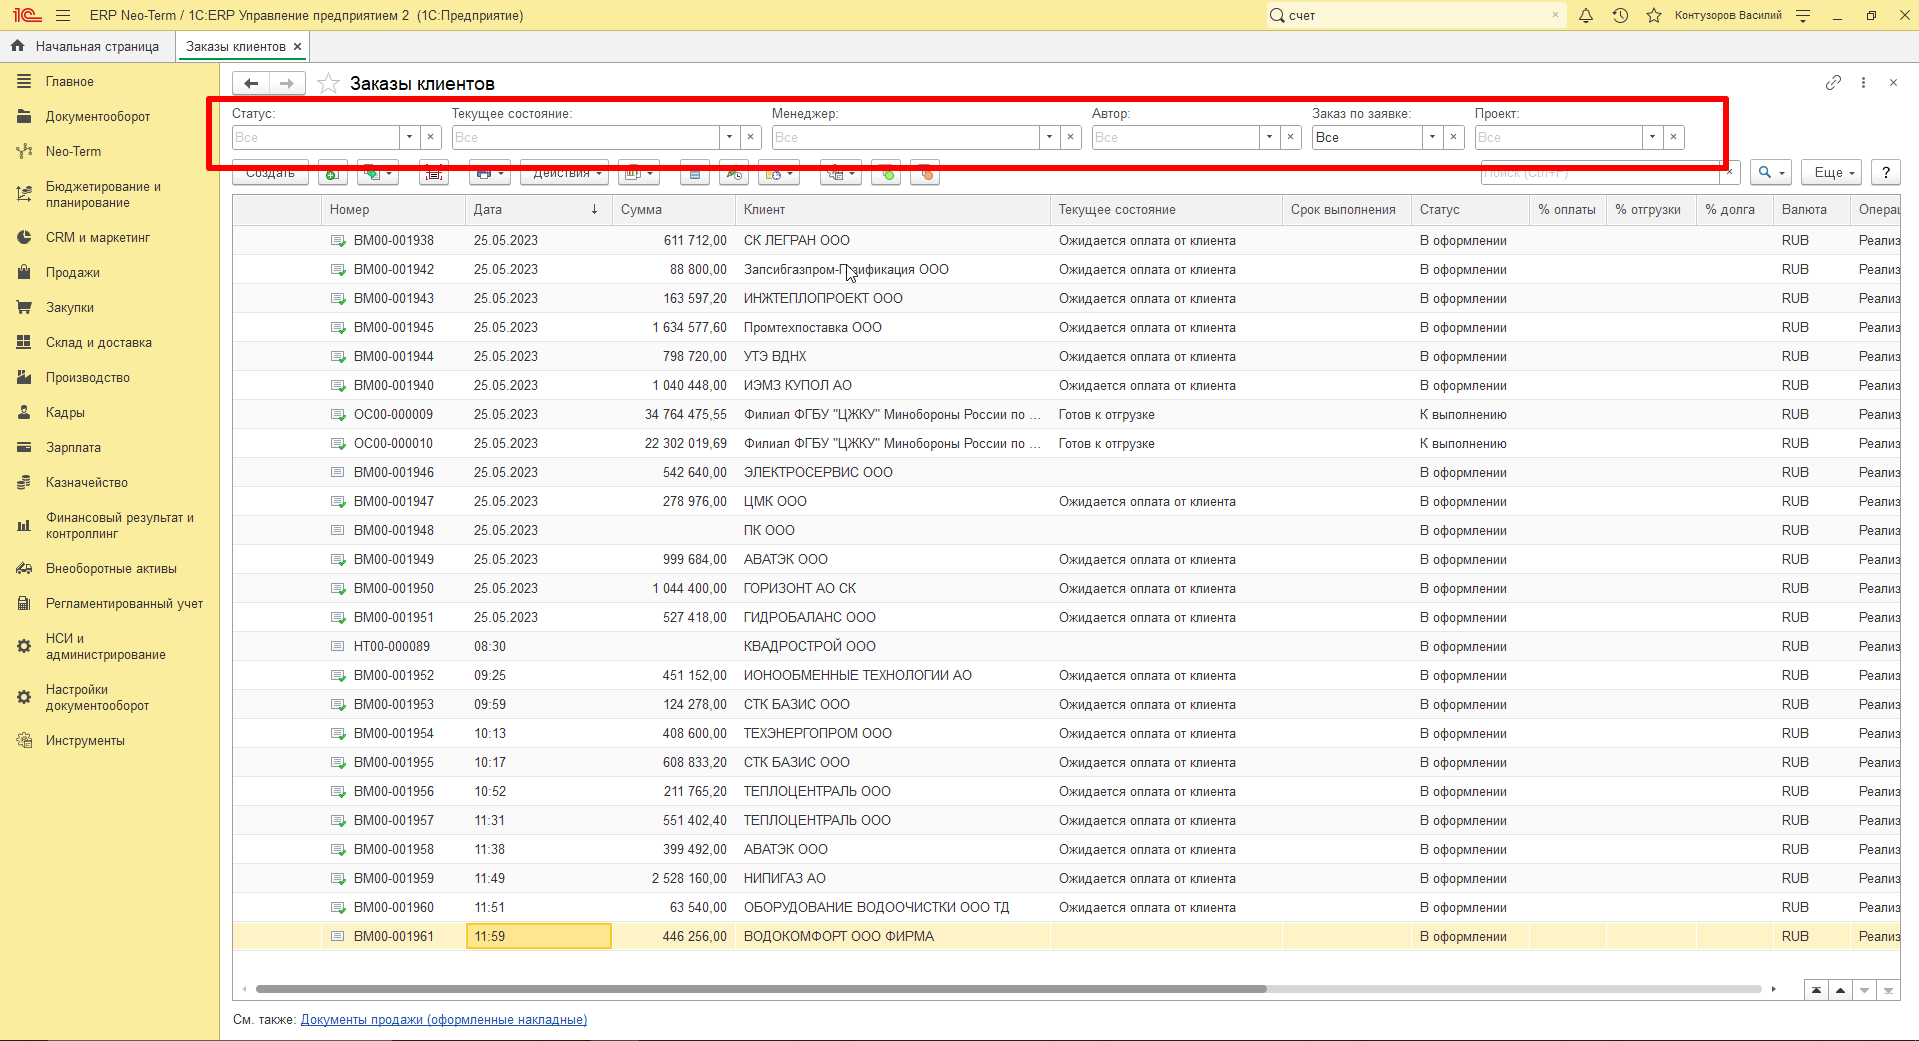Image resolution: width=1919 pixels, height=1041 pixels.
Task: Open the Еще menu button
Action: click(1833, 172)
